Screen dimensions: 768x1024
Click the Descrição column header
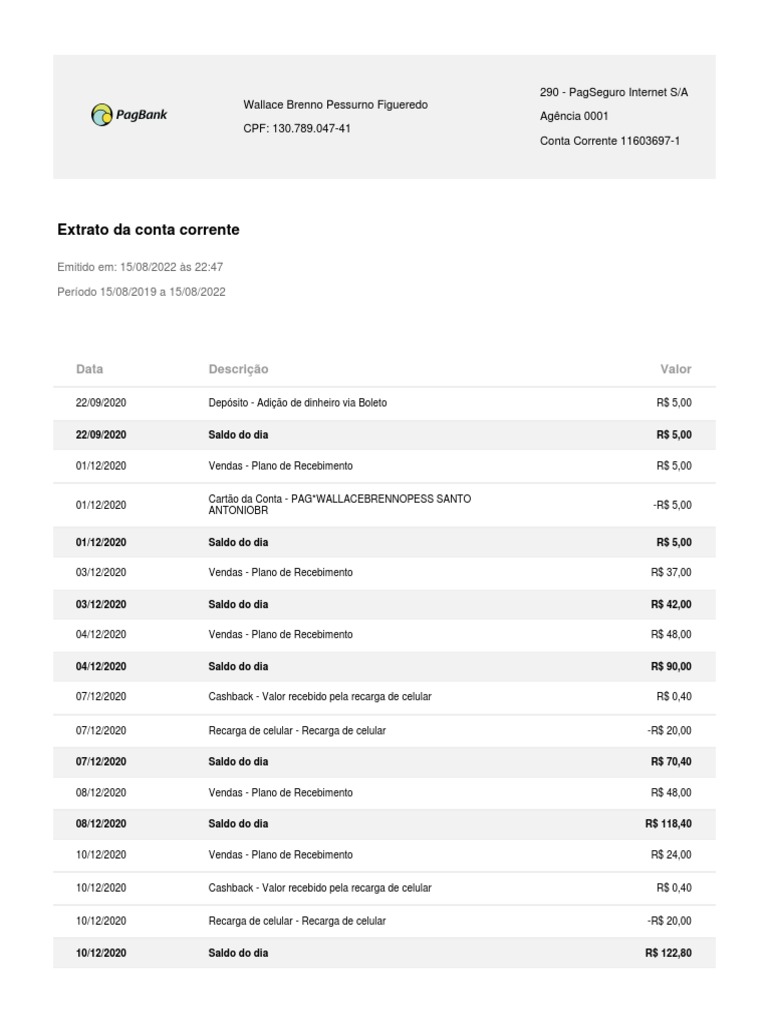click(x=238, y=370)
